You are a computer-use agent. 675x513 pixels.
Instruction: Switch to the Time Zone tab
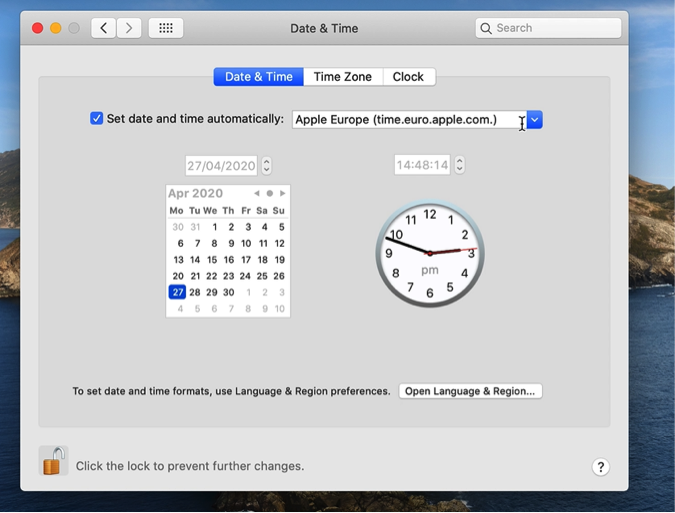pyautogui.click(x=342, y=77)
